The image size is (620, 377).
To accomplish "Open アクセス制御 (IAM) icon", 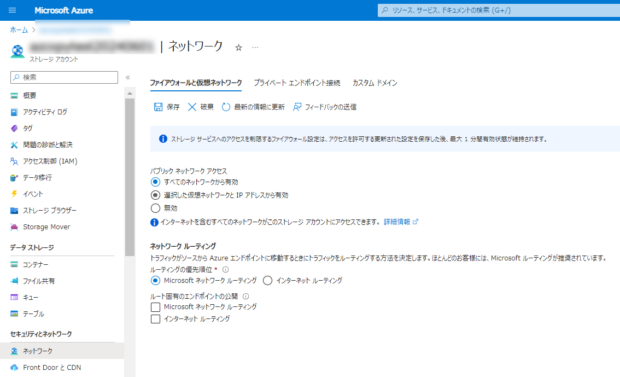I will click(x=14, y=161).
